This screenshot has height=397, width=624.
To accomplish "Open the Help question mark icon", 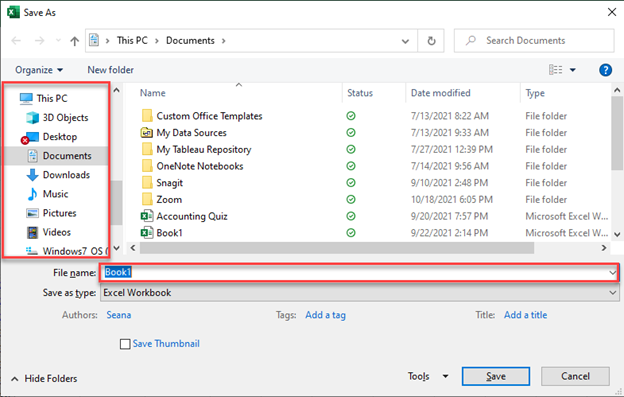I will pos(605,70).
